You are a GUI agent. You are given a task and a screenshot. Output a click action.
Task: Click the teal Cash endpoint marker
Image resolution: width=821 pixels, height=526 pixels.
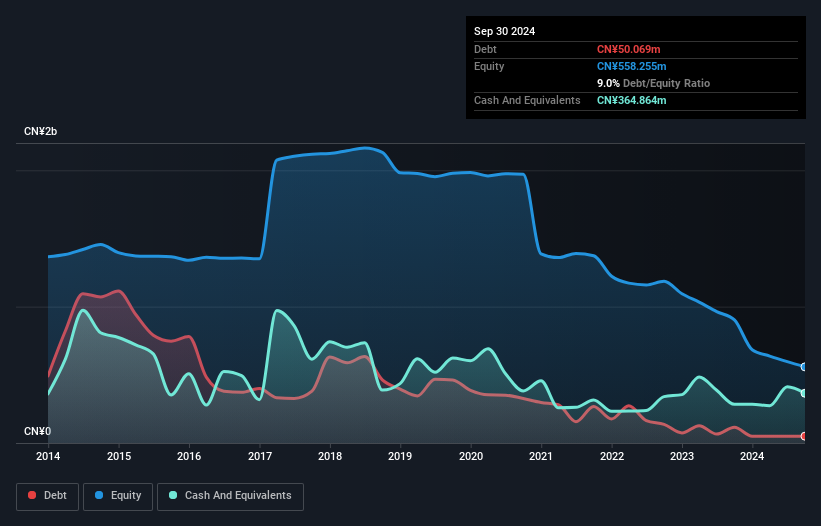click(x=804, y=393)
